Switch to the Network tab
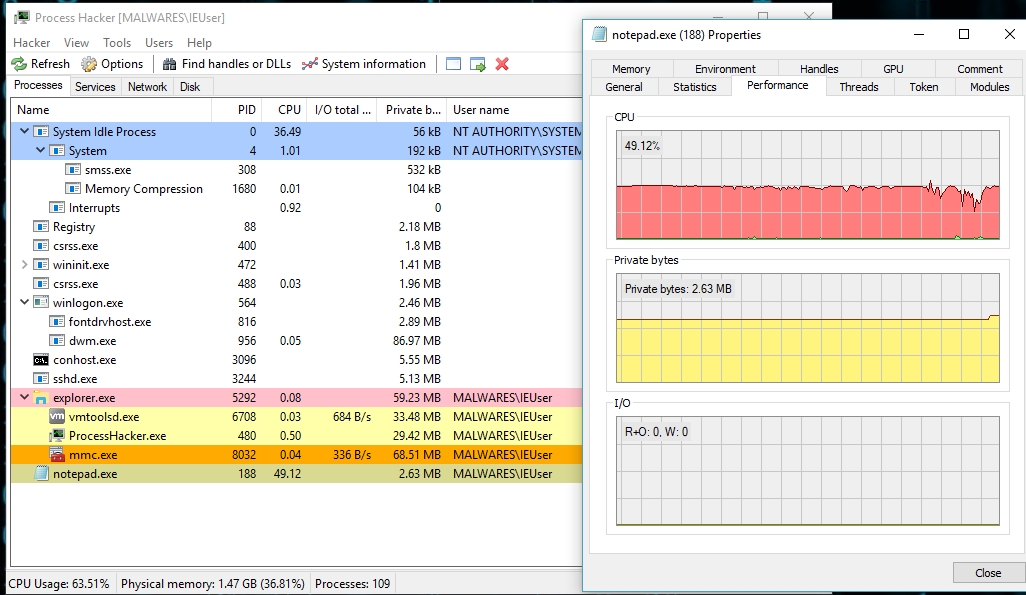This screenshot has width=1026, height=595. tap(147, 87)
